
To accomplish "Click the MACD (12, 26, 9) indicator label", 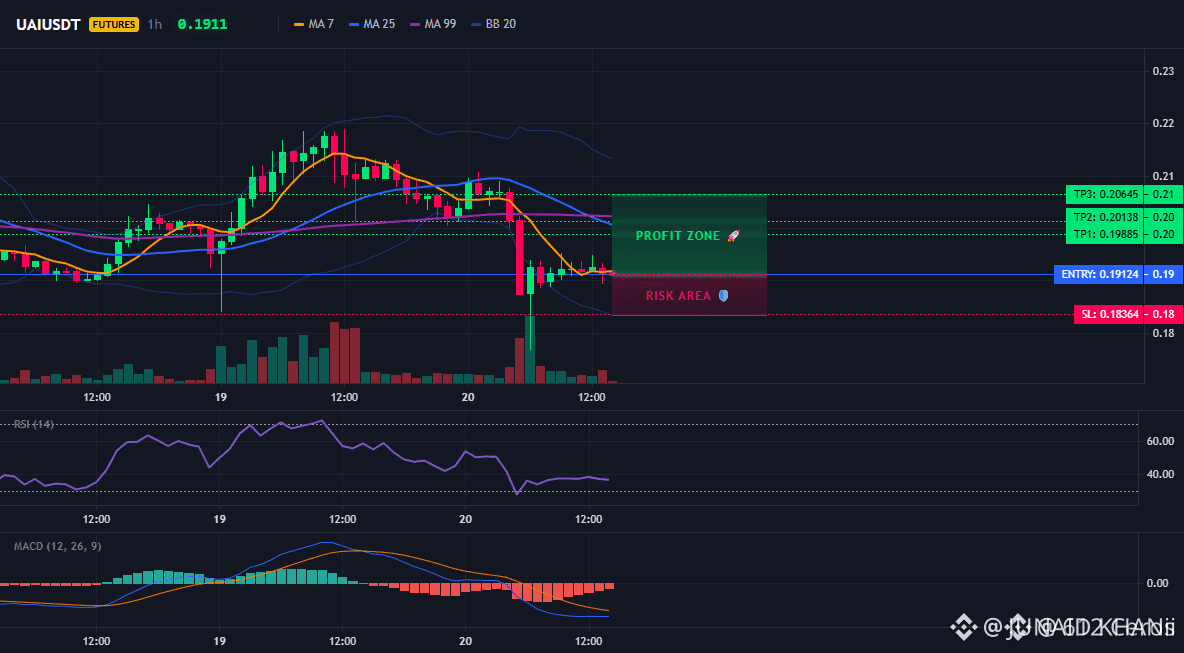I will [57, 546].
